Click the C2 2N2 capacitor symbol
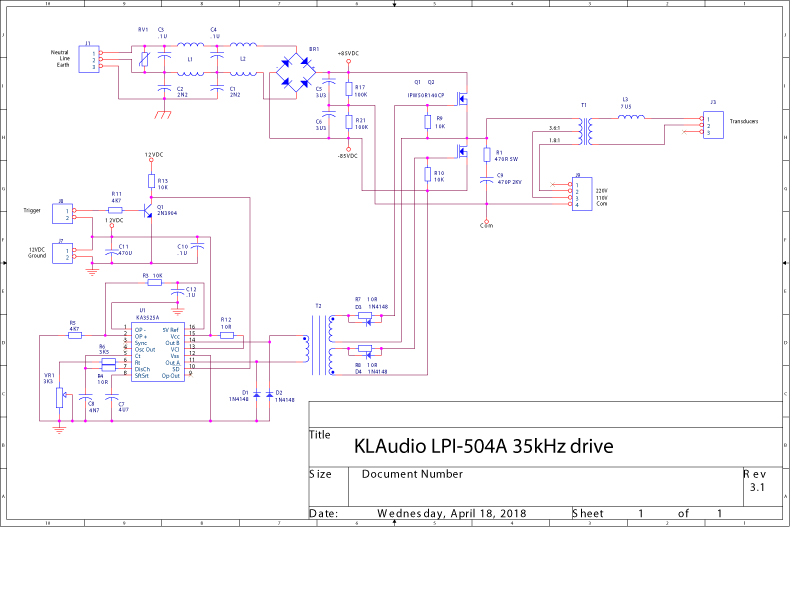This screenshot has width=792, height=612. point(164,88)
